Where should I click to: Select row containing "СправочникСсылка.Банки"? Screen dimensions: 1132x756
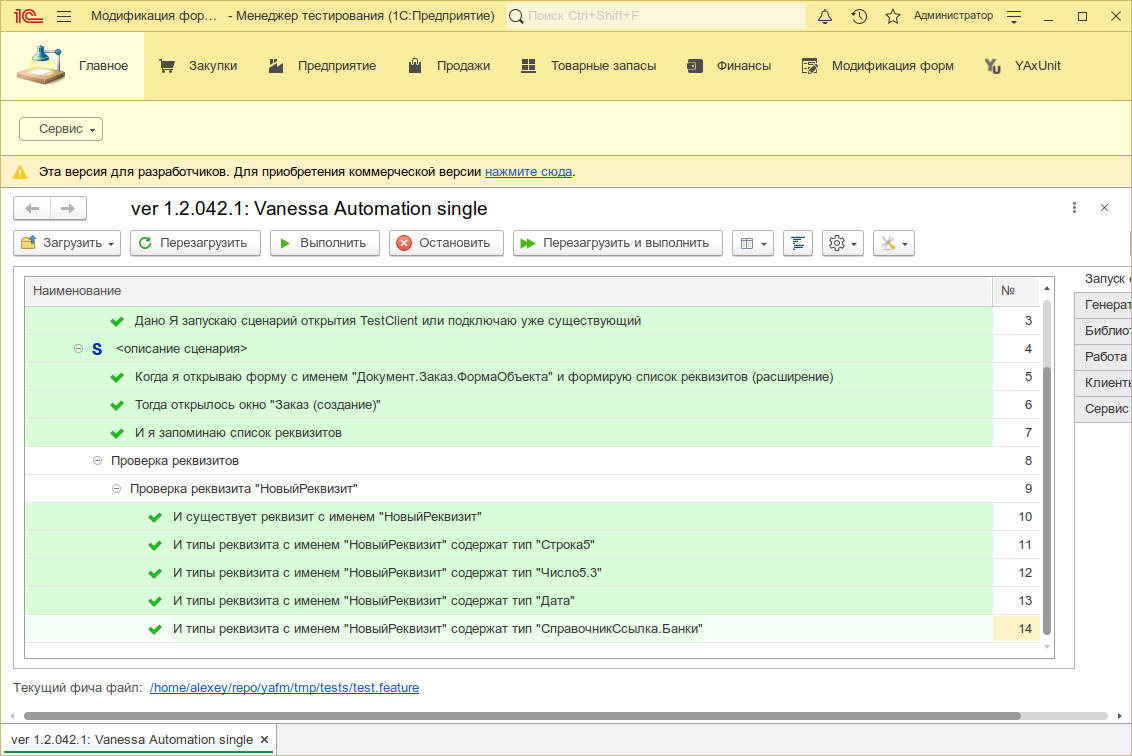point(532,629)
